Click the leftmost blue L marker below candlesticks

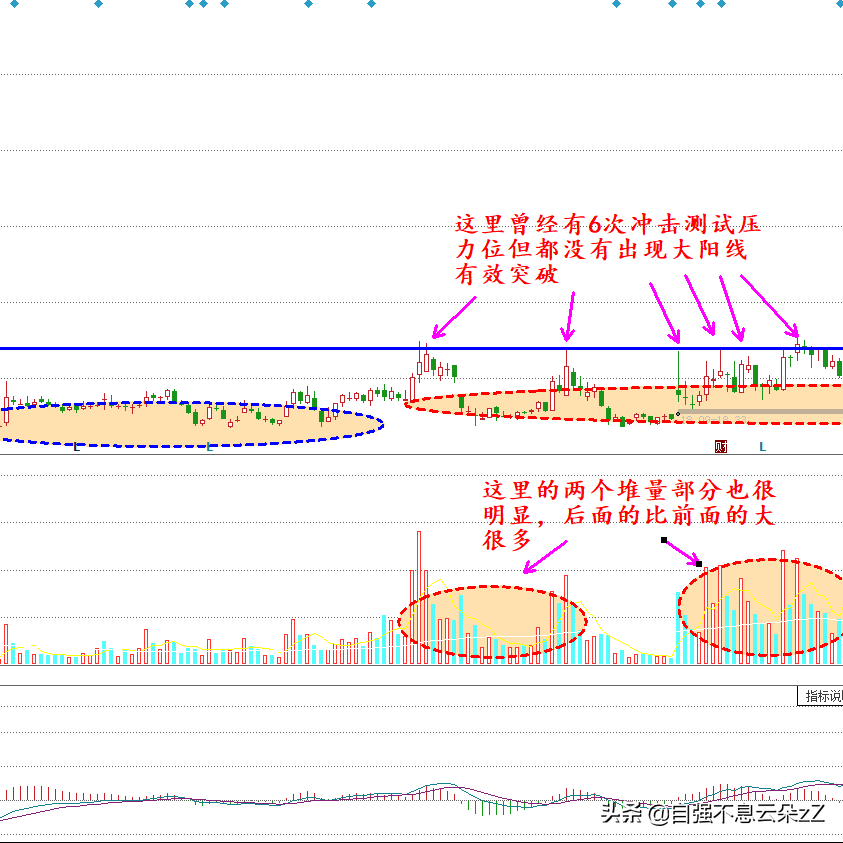tap(76, 446)
